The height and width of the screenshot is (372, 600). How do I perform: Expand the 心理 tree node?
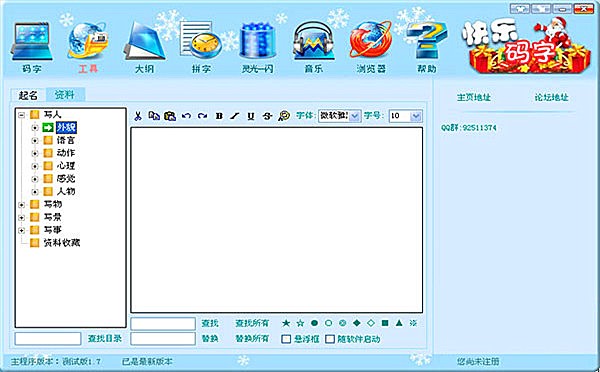tap(35, 166)
